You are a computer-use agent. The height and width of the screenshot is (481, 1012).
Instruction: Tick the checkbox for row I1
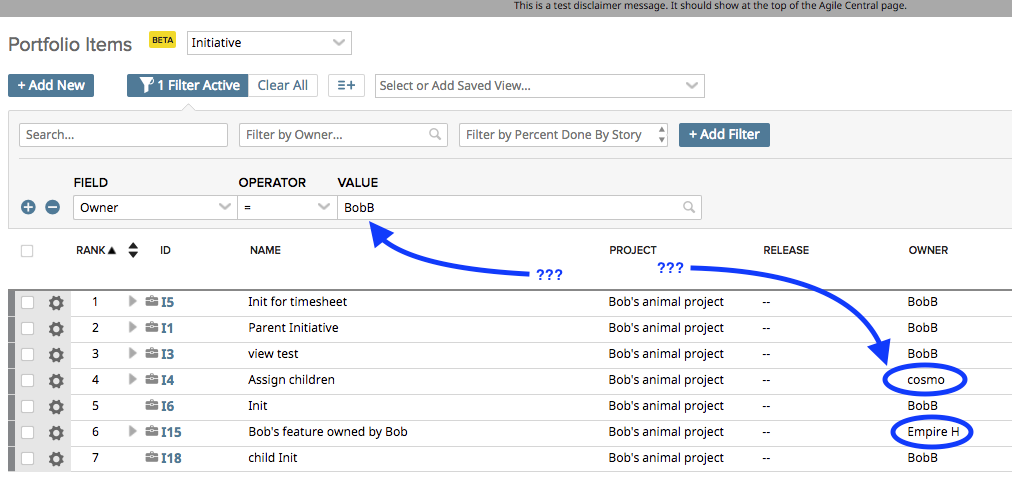coord(27,328)
